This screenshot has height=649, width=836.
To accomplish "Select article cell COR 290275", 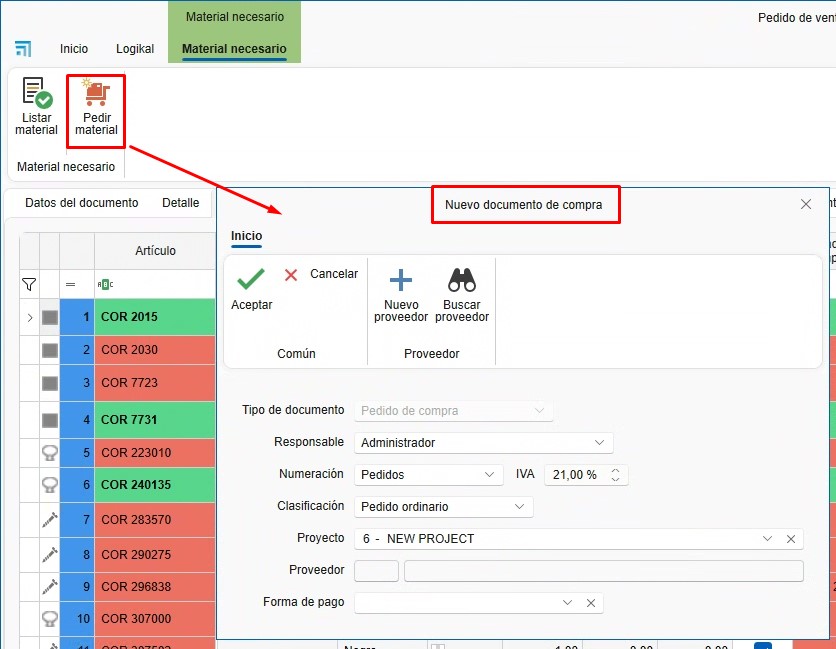I will 155,555.
